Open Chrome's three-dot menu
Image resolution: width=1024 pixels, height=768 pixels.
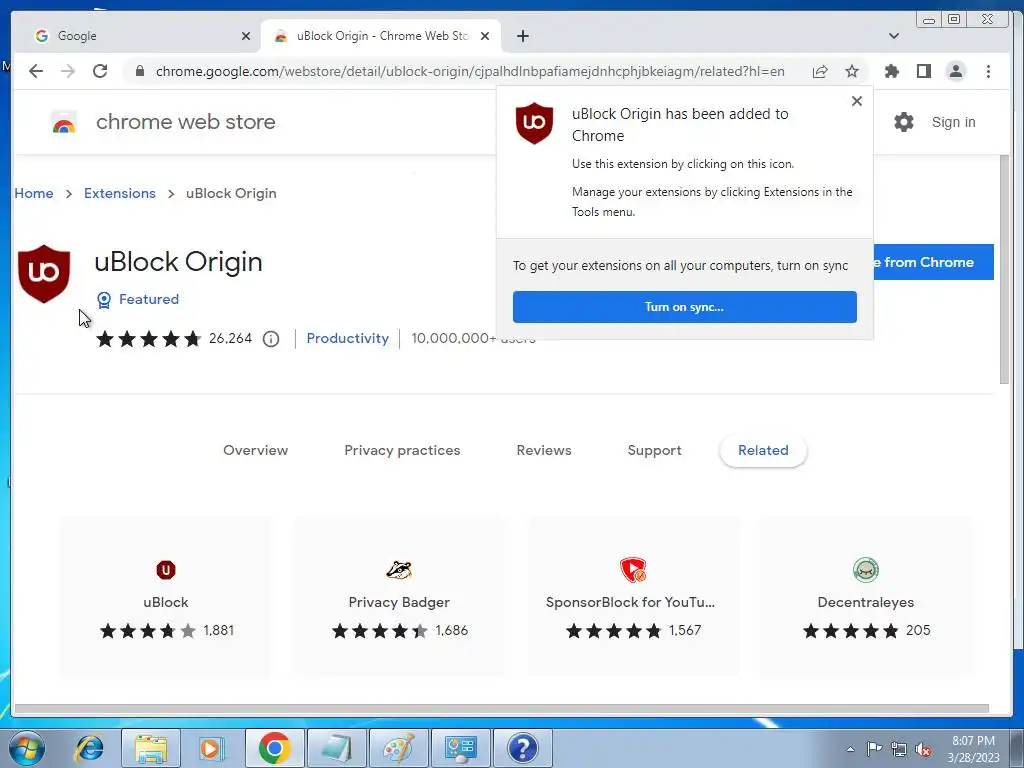[x=988, y=71]
